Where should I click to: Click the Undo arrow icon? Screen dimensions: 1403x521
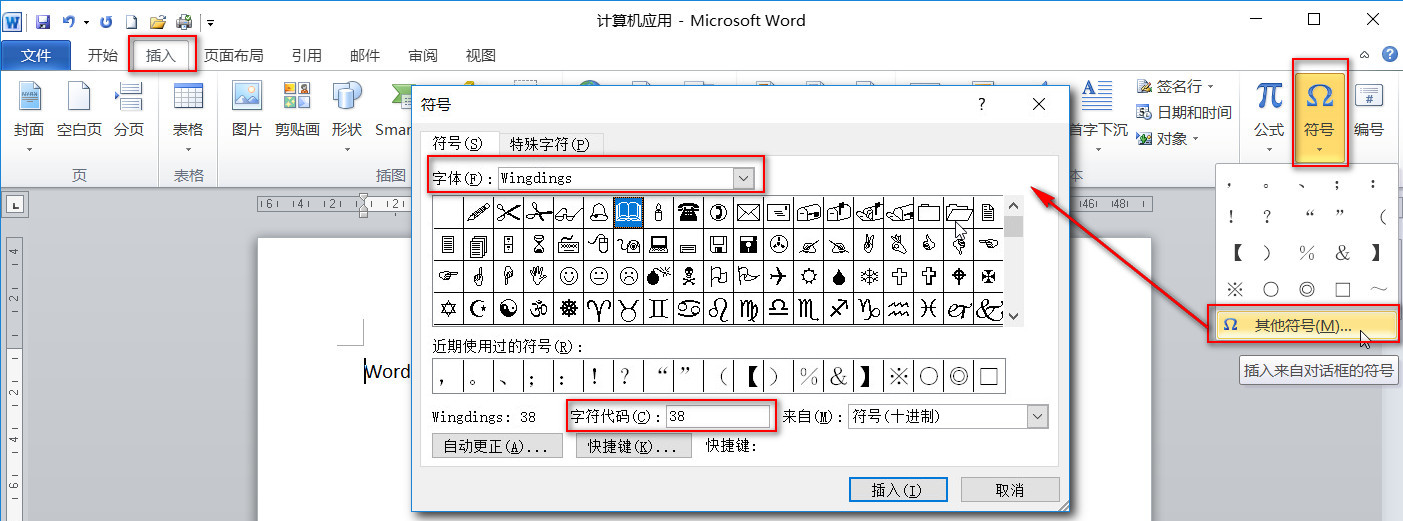tap(68, 21)
